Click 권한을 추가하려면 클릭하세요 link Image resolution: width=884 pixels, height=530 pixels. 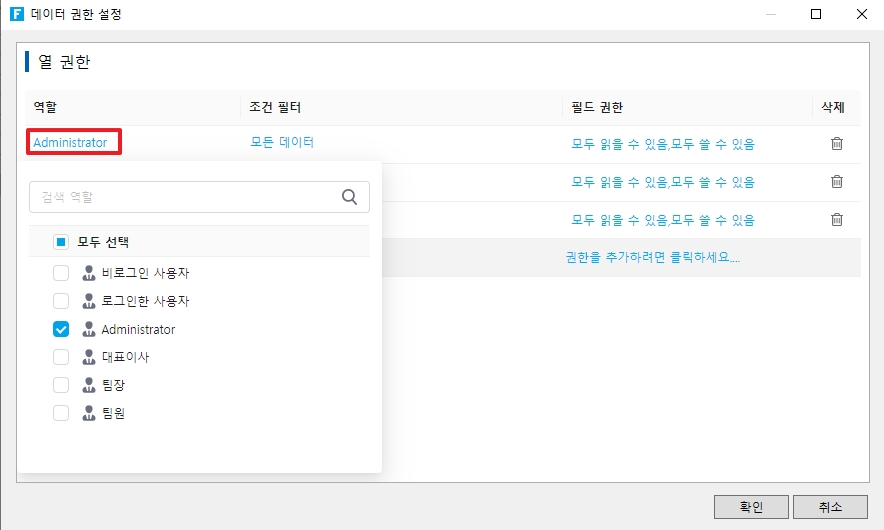point(652,257)
